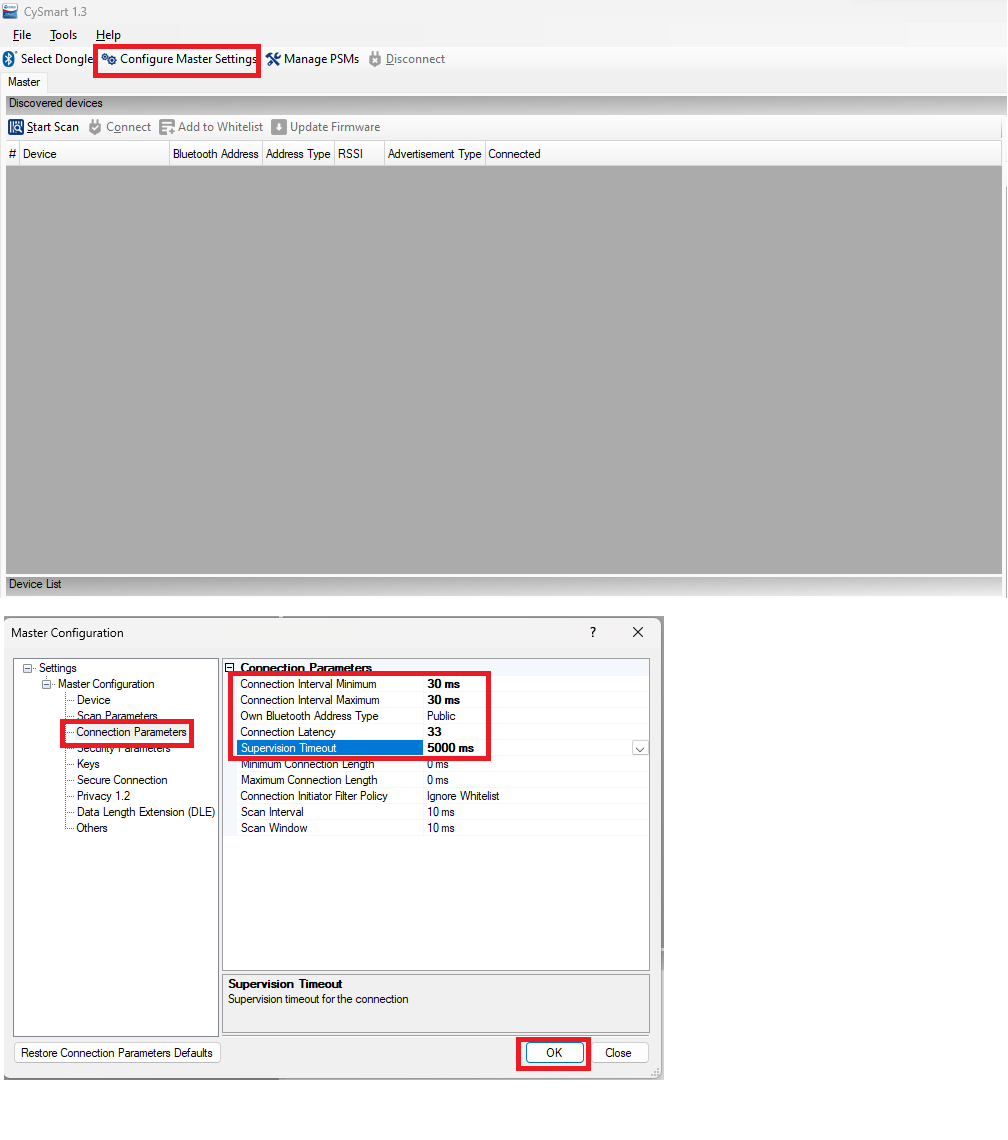Collapse the Connection Parameters property group
This screenshot has height=1140, width=1008.
point(230,667)
